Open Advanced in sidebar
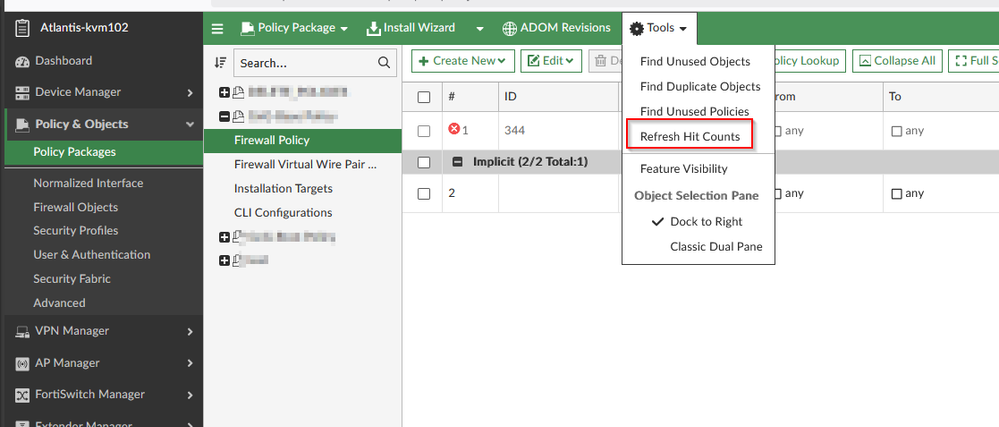The height and width of the screenshot is (427, 999). [59, 303]
